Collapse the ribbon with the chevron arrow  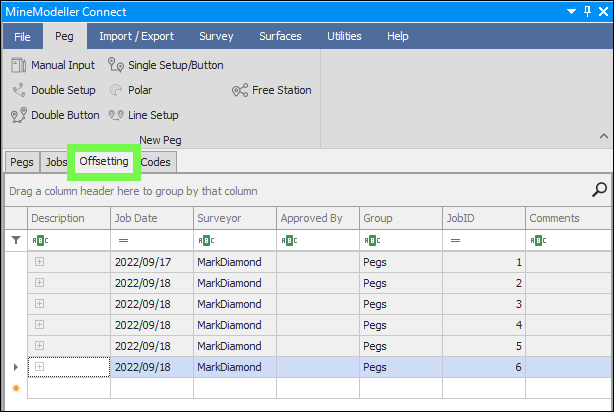click(x=603, y=136)
